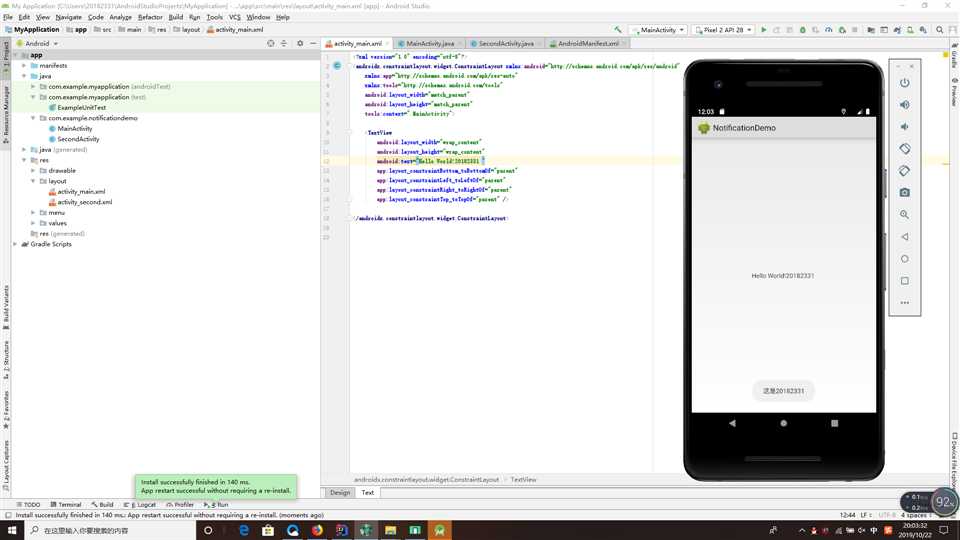
Task: Open Microsoft Edge from the taskbar
Action: coord(244,530)
